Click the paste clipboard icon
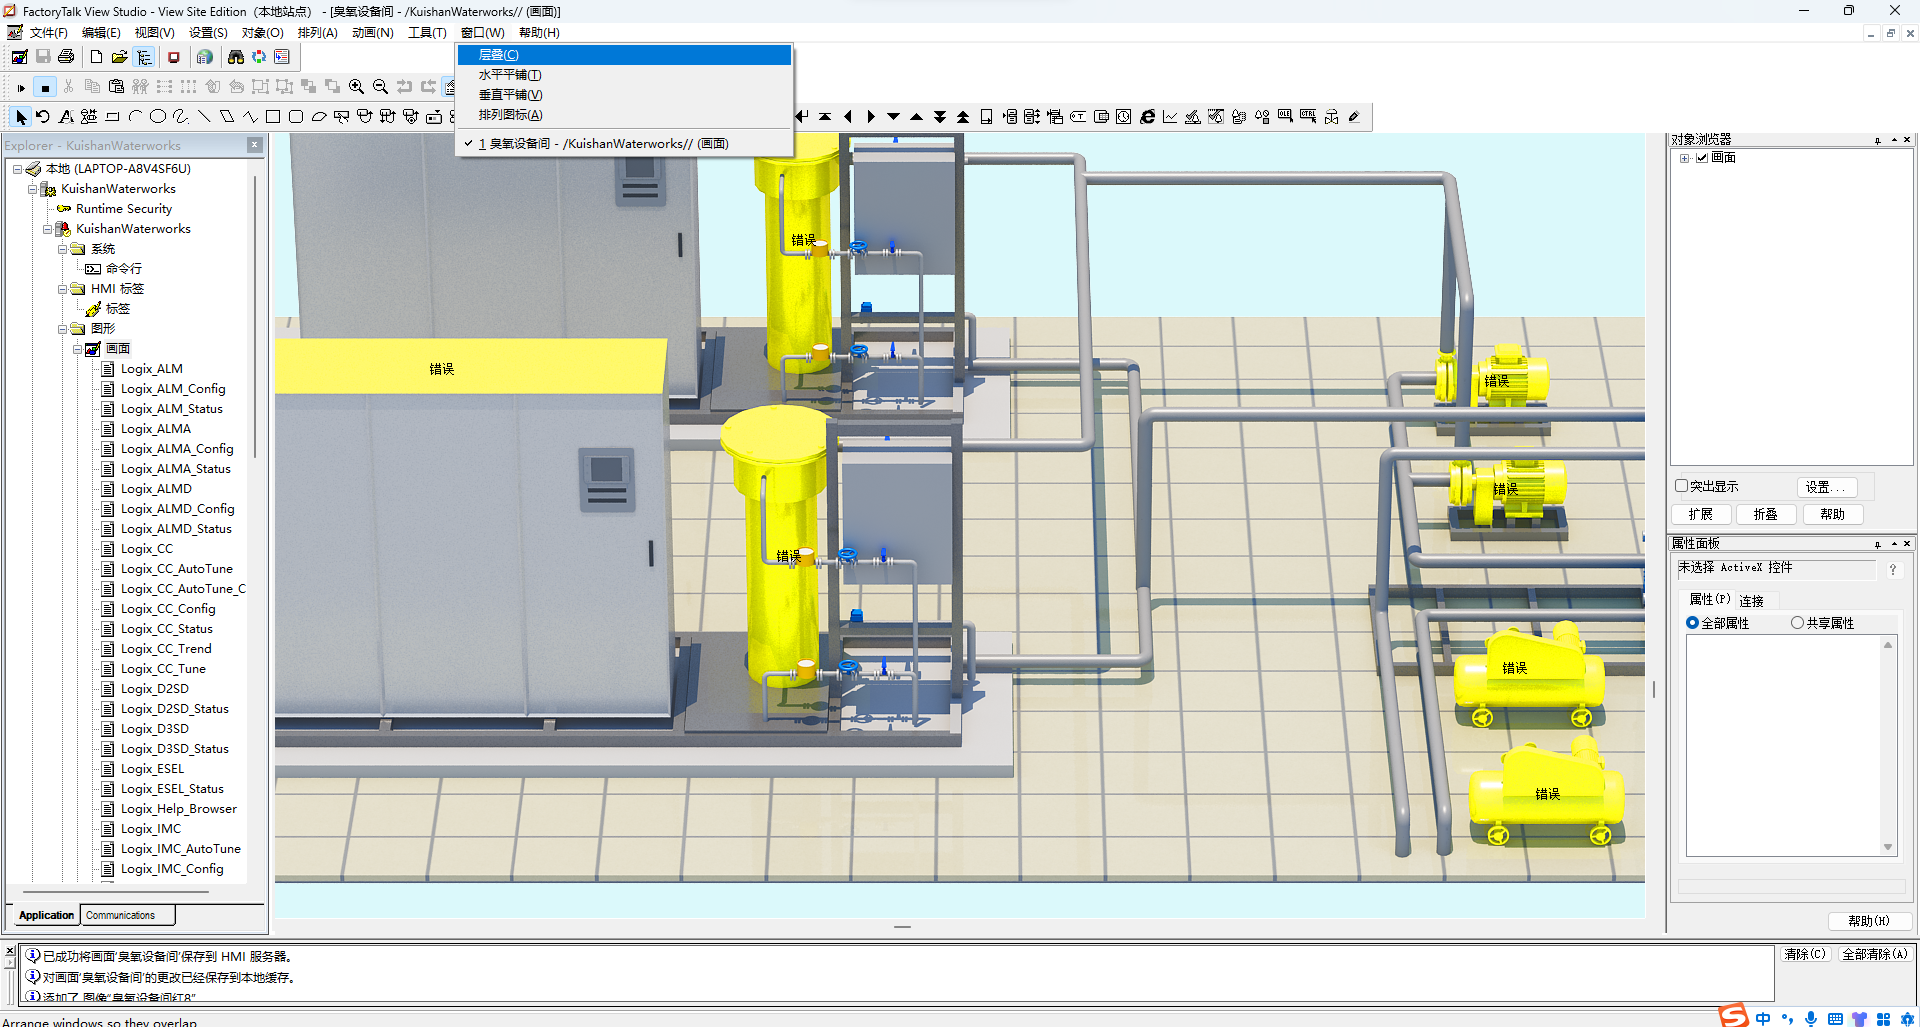The width and height of the screenshot is (1920, 1027). coord(116,87)
